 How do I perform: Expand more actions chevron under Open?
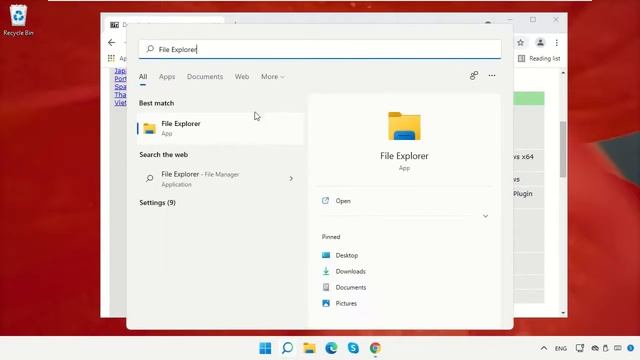point(485,216)
